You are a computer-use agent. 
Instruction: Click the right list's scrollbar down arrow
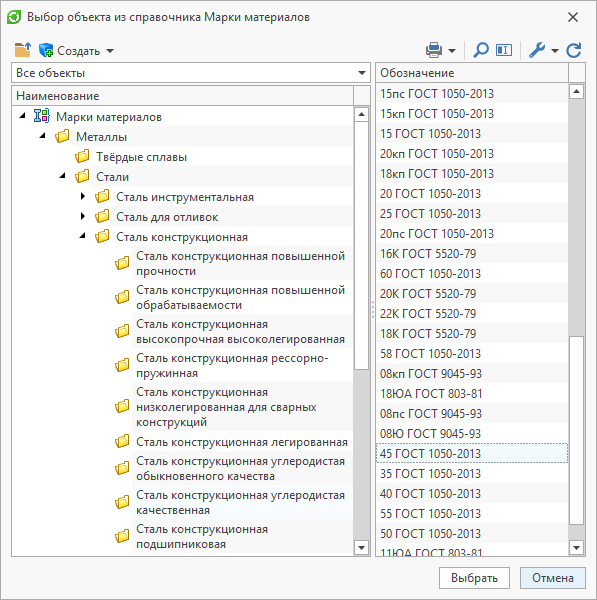(576, 548)
